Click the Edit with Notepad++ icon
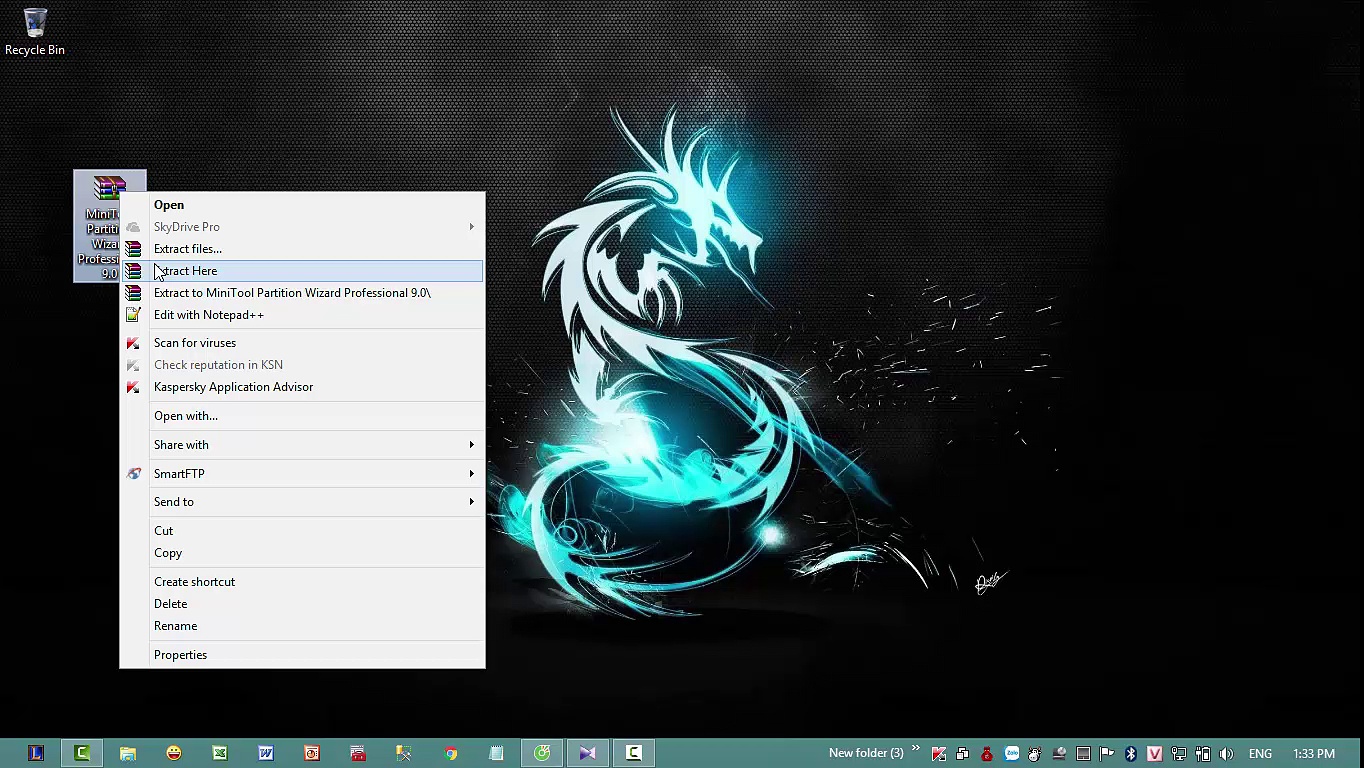The width and height of the screenshot is (1364, 768). tap(133, 315)
